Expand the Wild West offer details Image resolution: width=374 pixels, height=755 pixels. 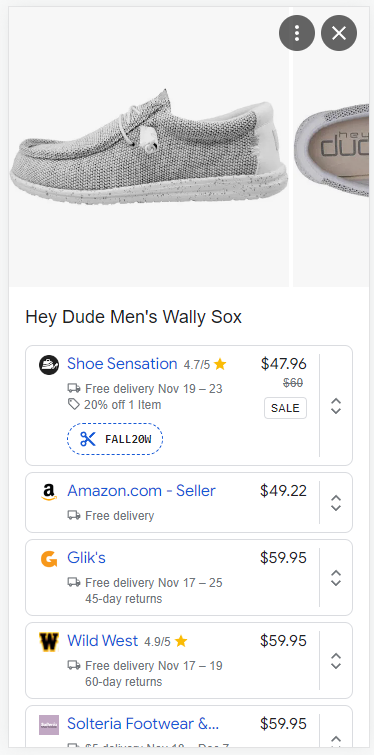pyautogui.click(x=336, y=661)
